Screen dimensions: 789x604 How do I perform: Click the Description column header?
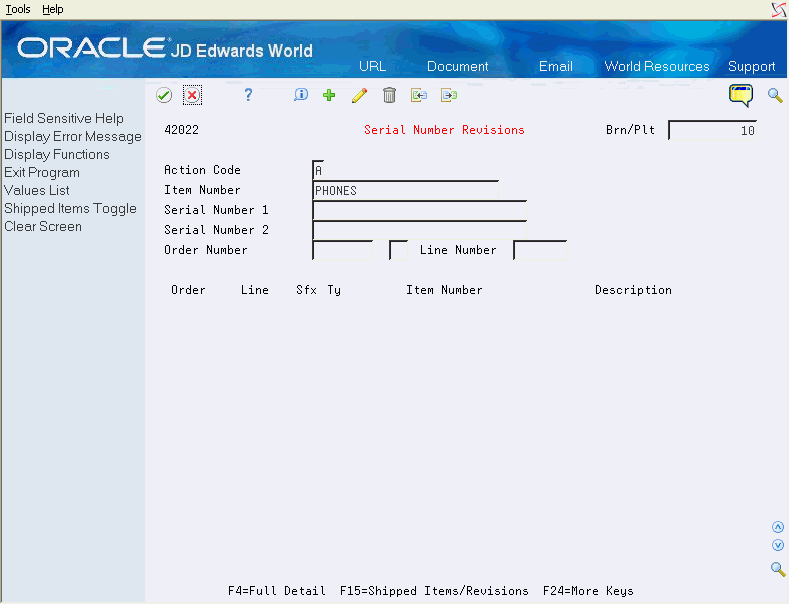point(633,290)
